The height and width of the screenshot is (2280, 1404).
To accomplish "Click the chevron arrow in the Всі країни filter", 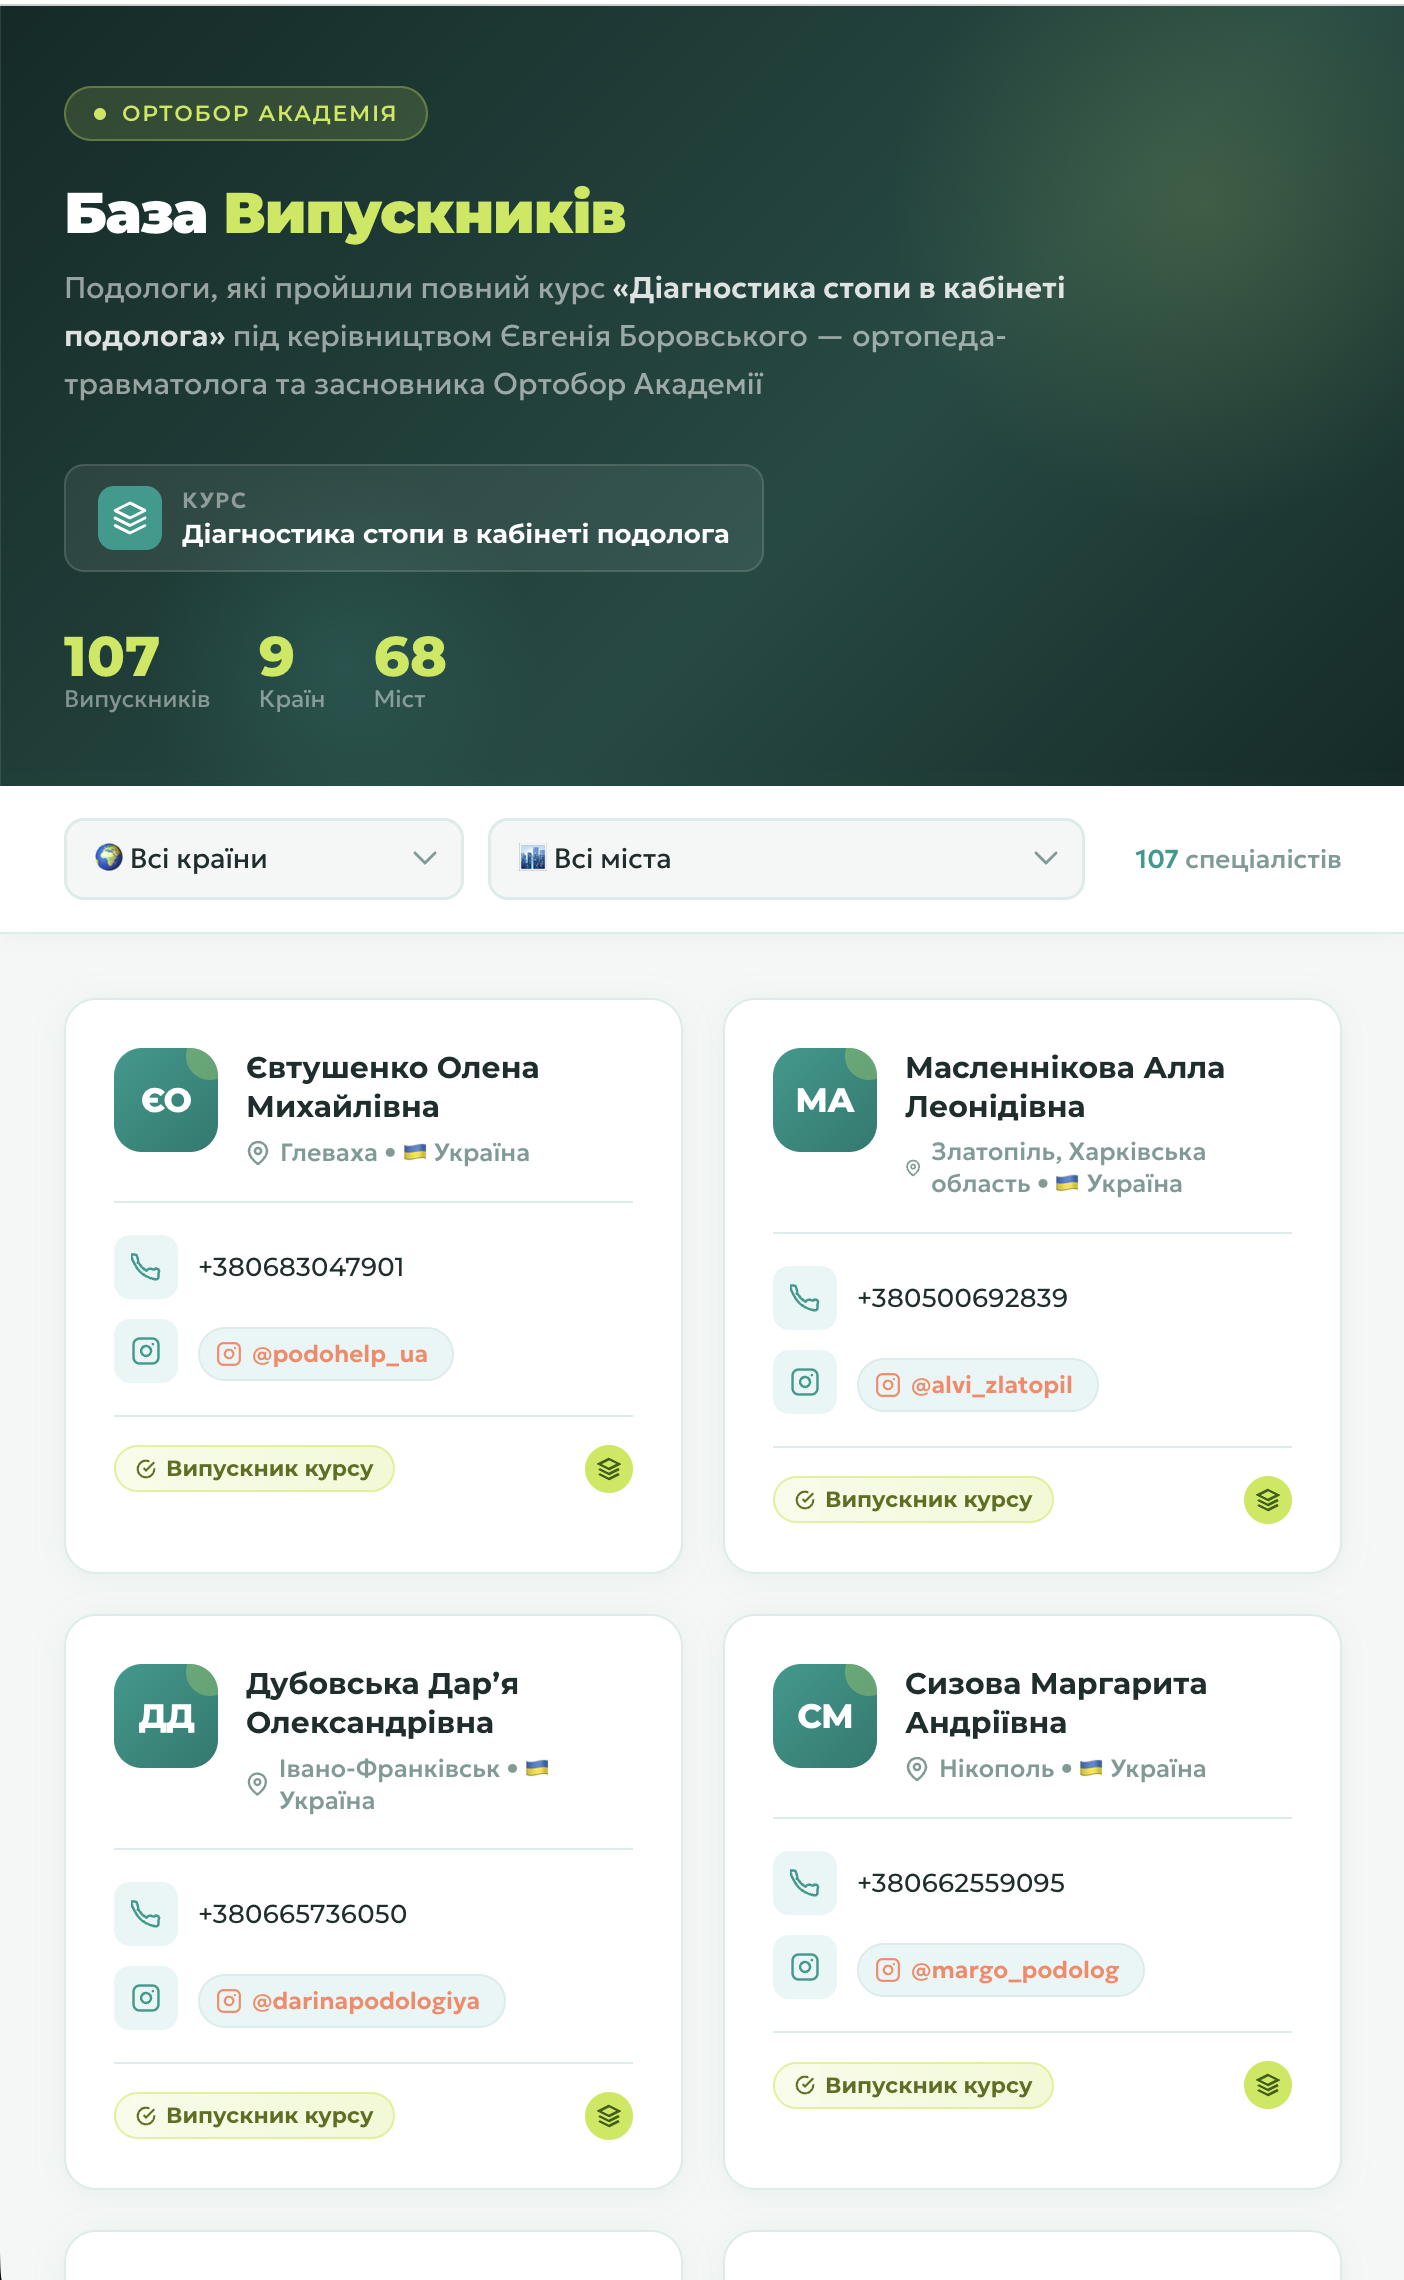I will [425, 858].
